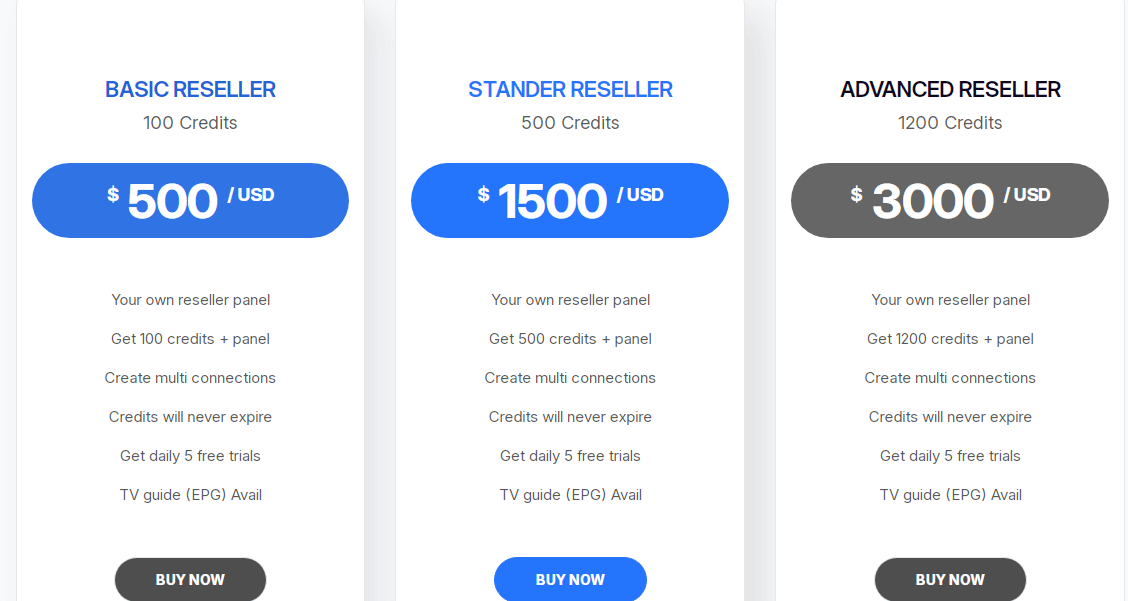Click 'TV guide (EPG) Avail' in Advanced plan

coord(950,494)
